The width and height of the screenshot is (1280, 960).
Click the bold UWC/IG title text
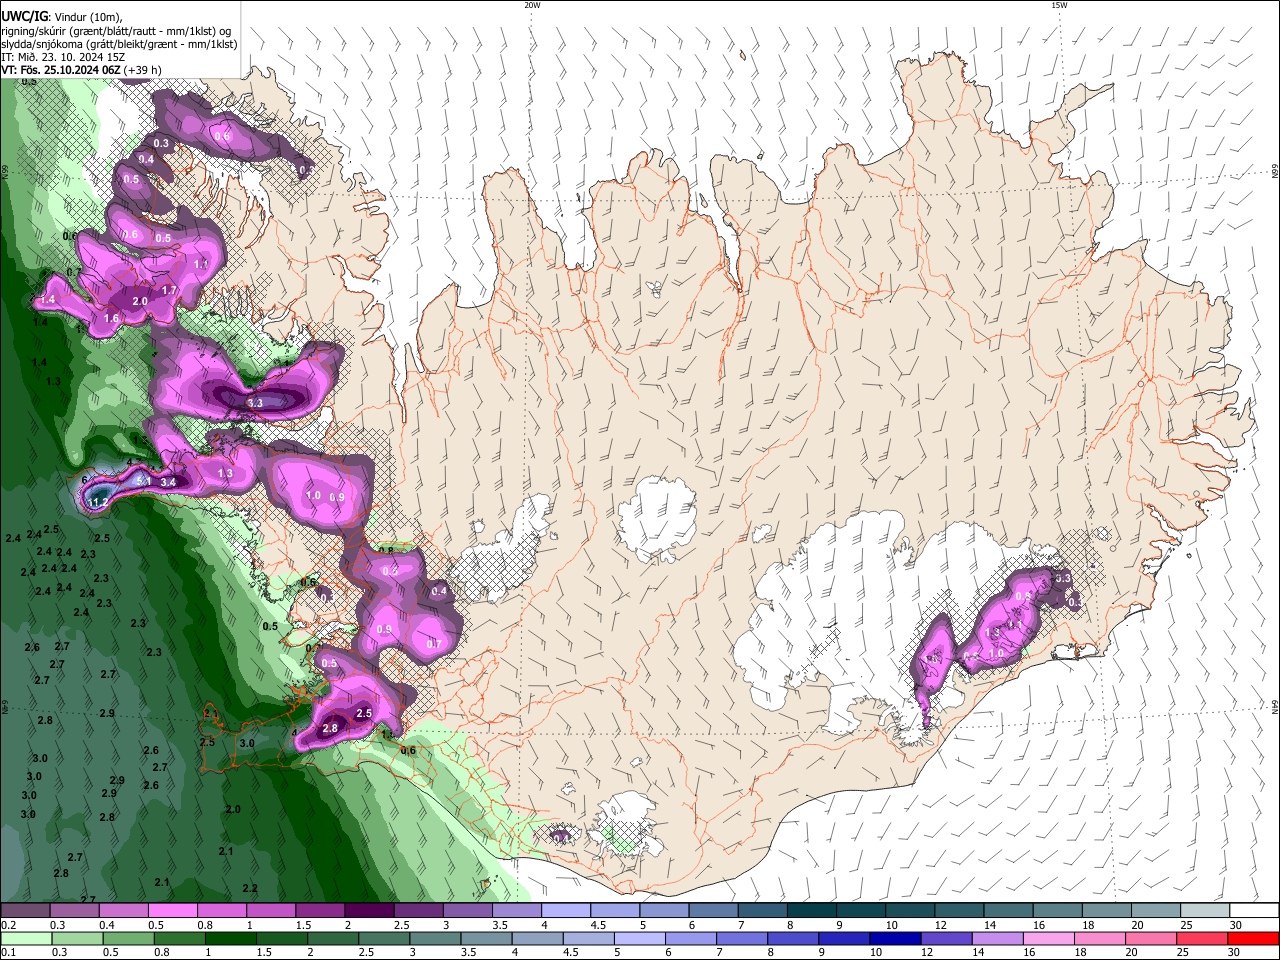pyautogui.click(x=24, y=15)
